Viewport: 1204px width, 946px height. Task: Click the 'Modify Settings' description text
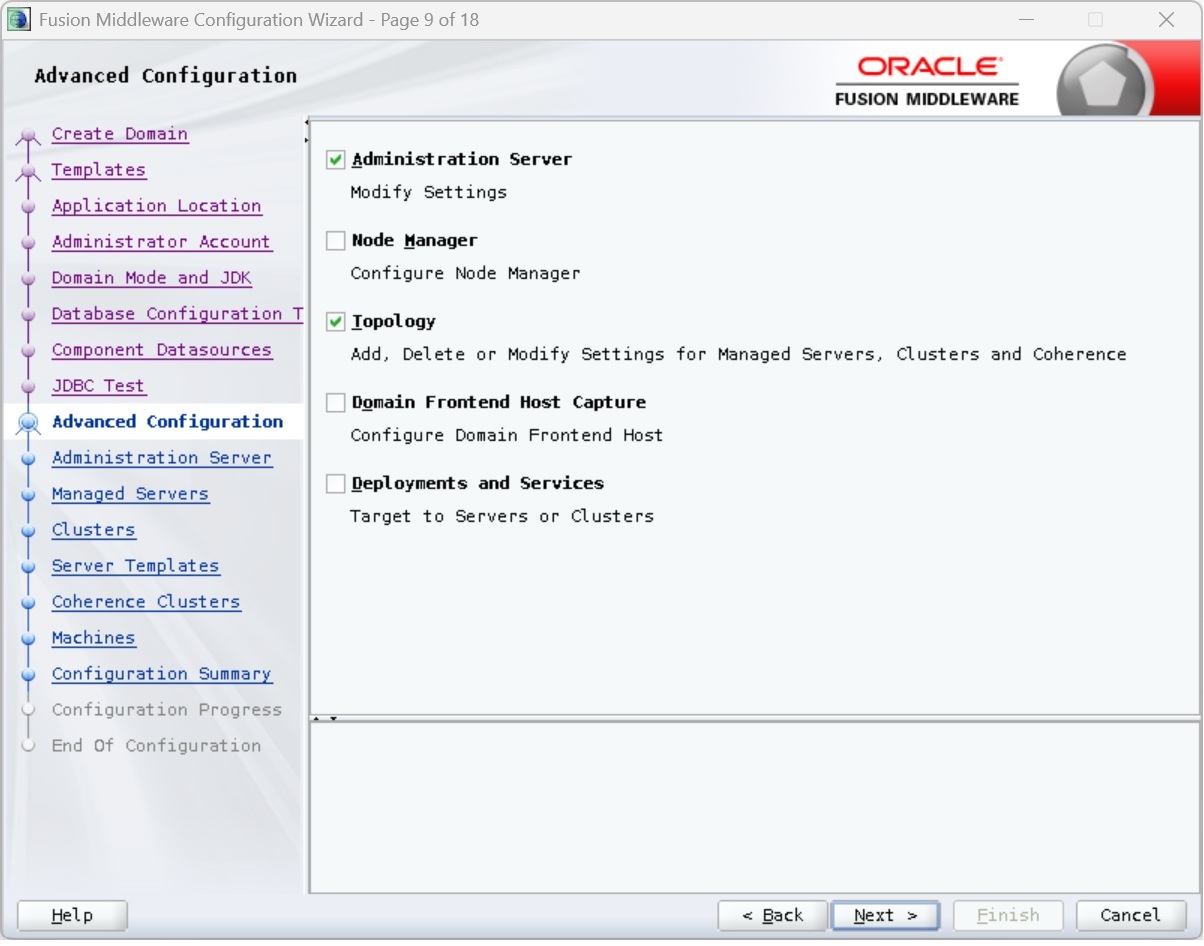(x=429, y=192)
